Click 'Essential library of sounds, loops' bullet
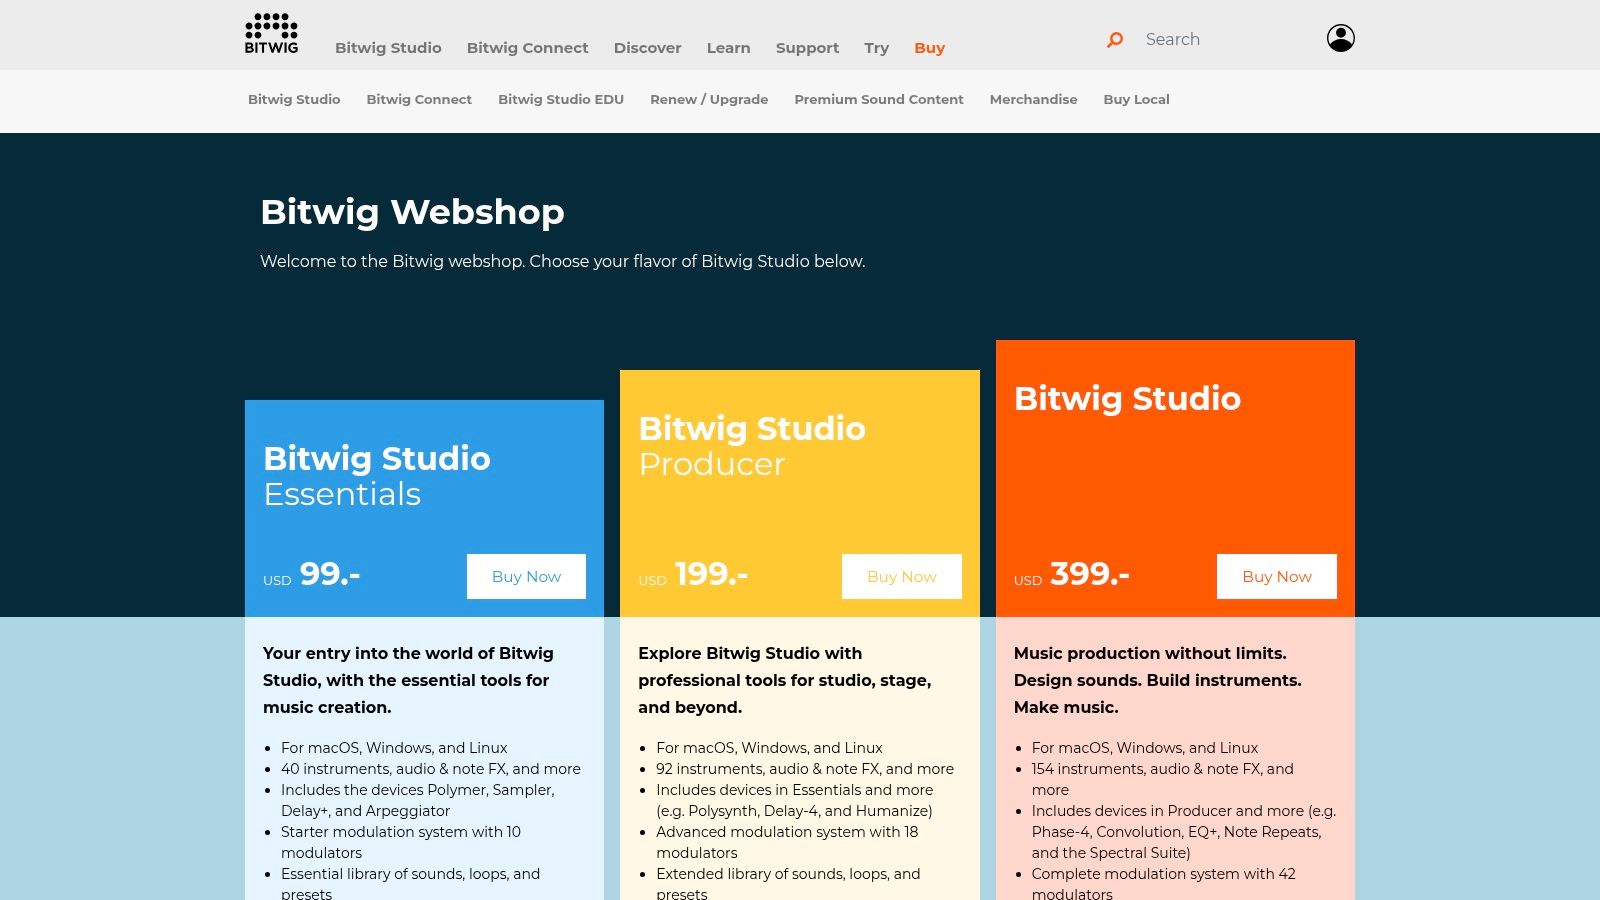1600x900 pixels. [410, 884]
